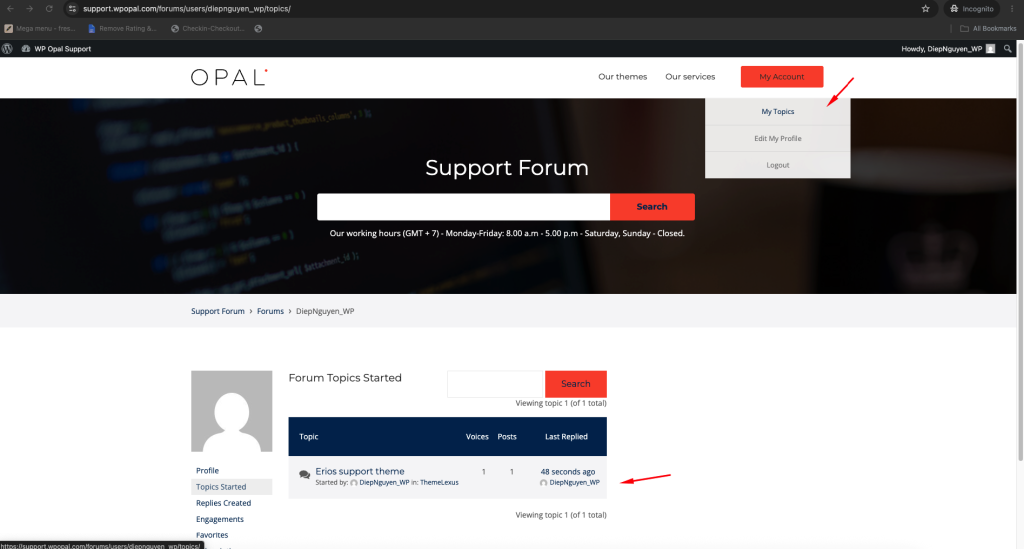
Task: Open the Incognito profile indicator
Action: click(x=972, y=8)
